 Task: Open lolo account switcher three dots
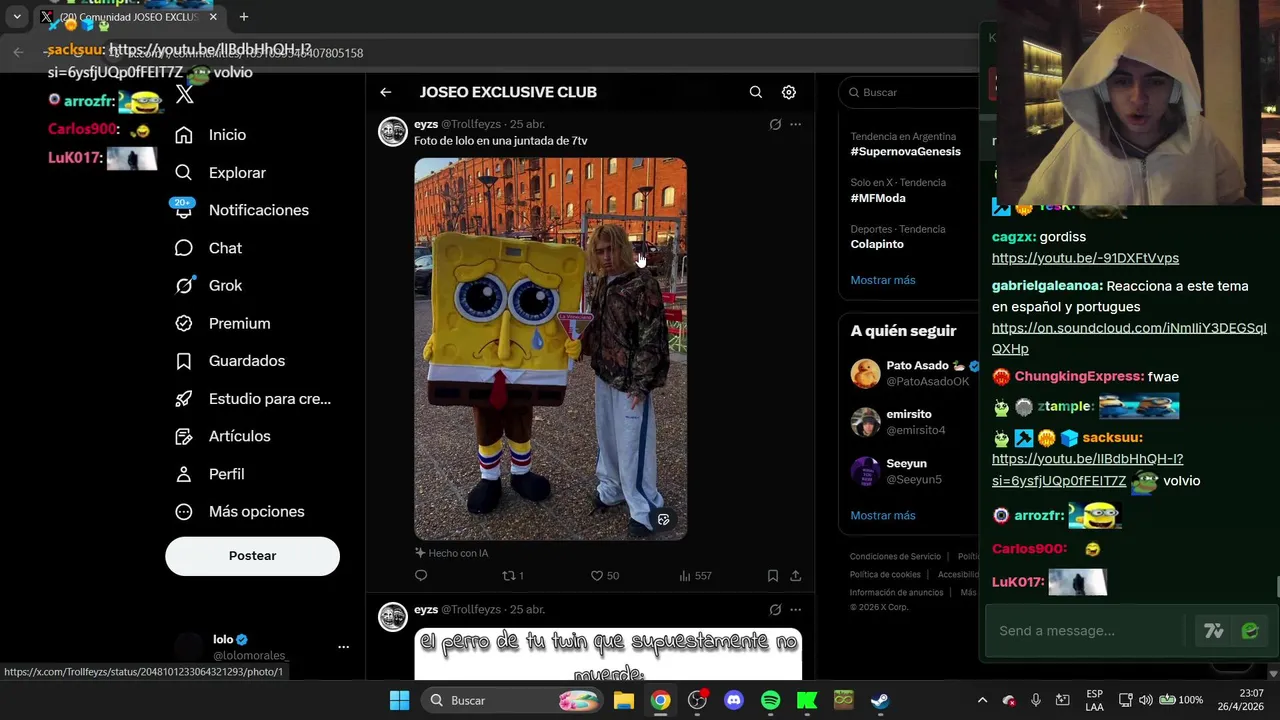(343, 647)
